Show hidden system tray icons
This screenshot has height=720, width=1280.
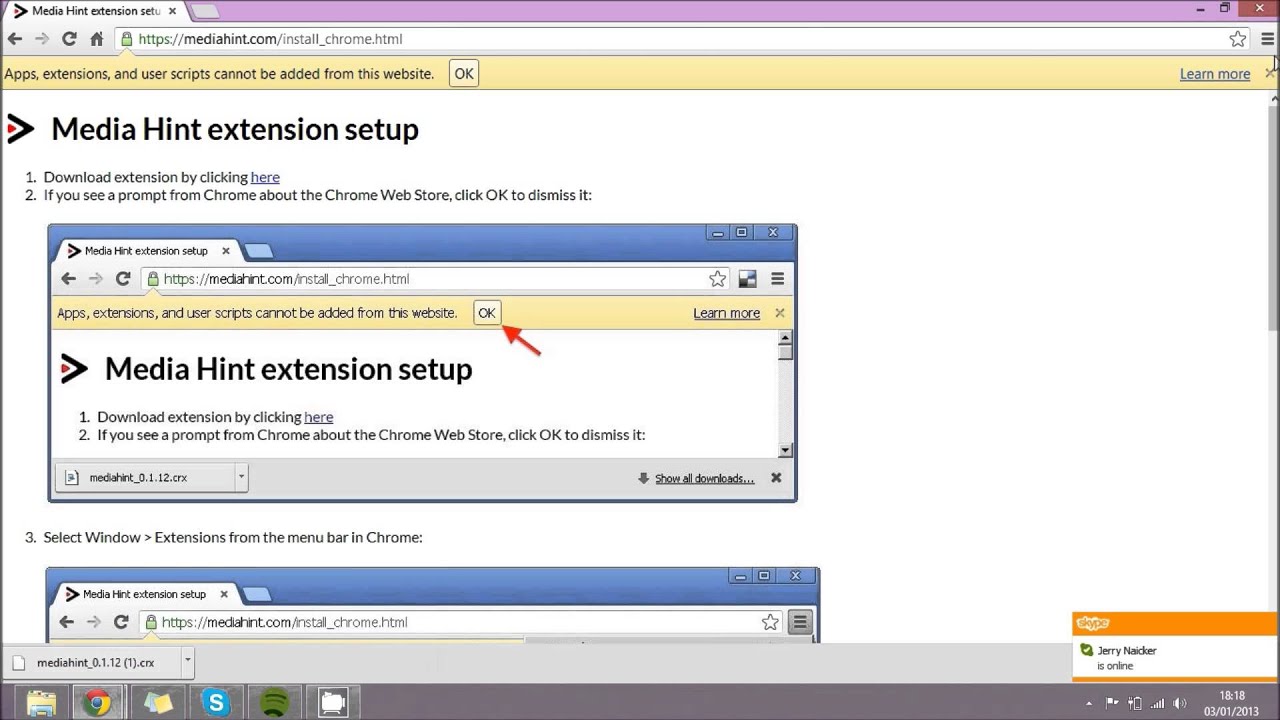pos(1091,703)
